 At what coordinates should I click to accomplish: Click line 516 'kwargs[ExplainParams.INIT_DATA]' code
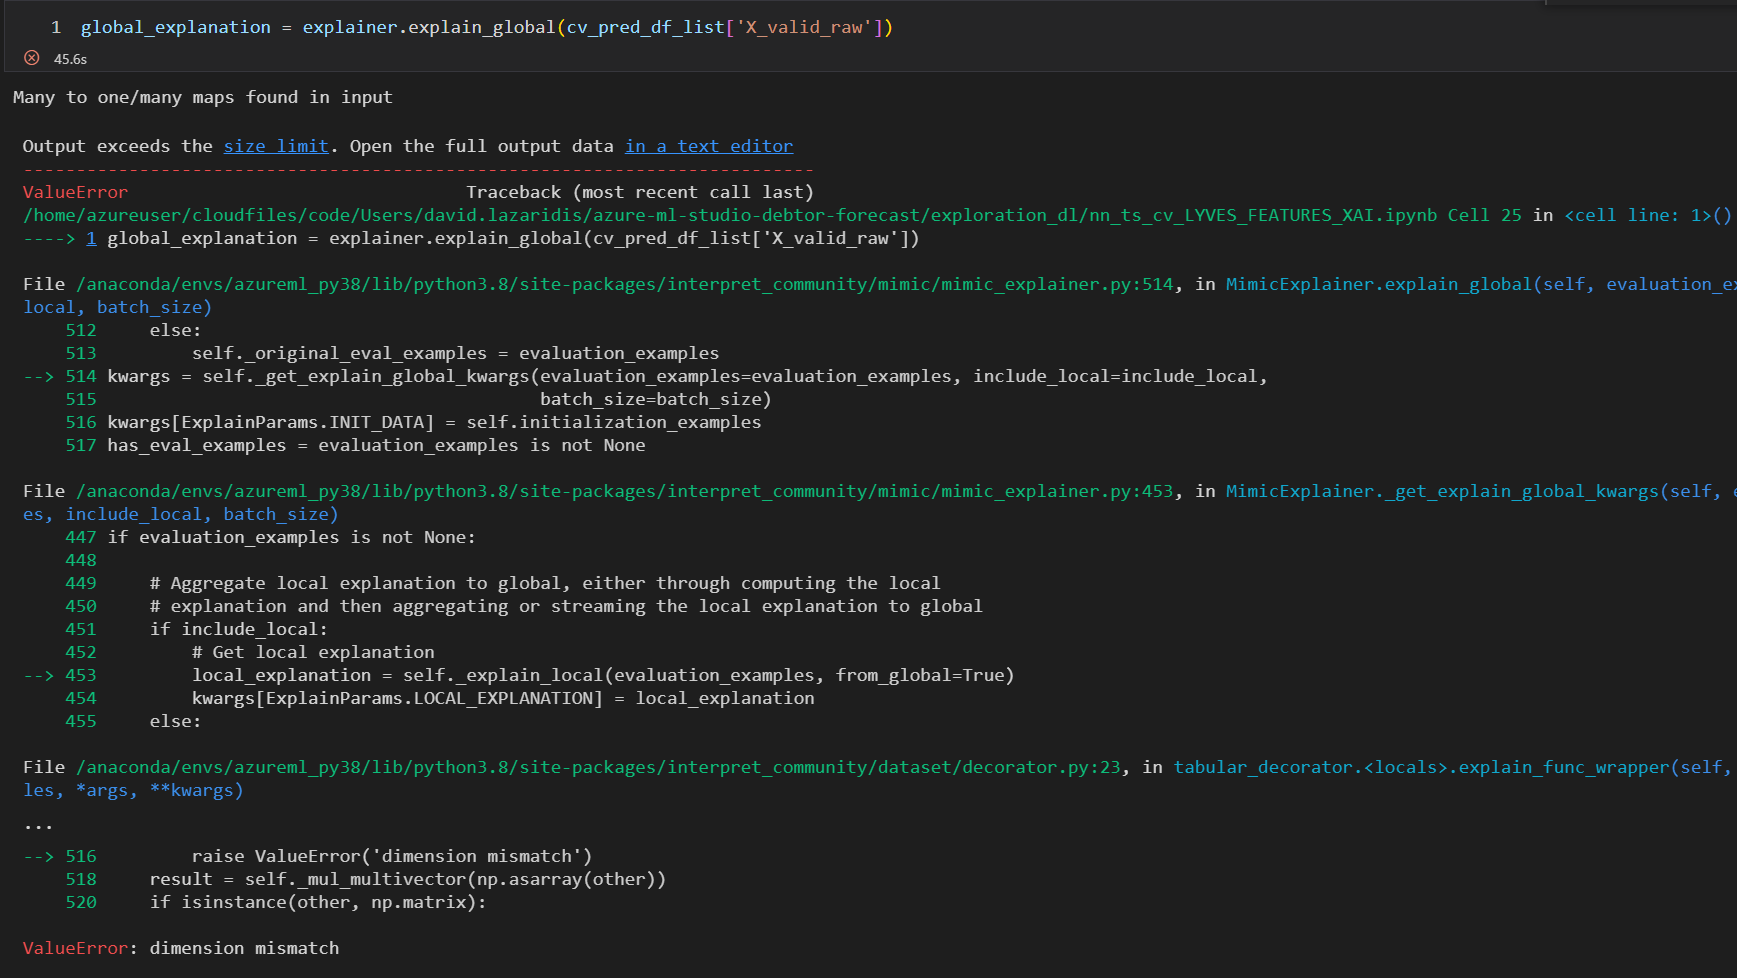pos(434,422)
